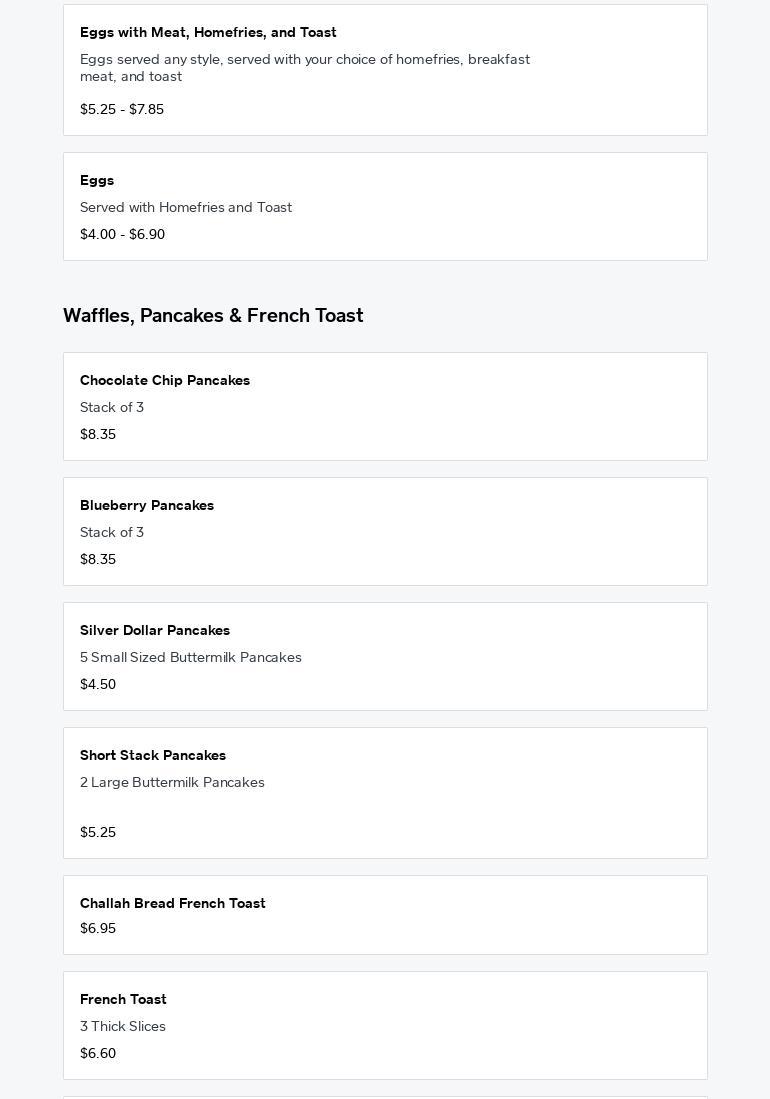The image size is (770, 1099).
Task: Click the Served with Homefries and Toast description
Action: [x=186, y=207]
